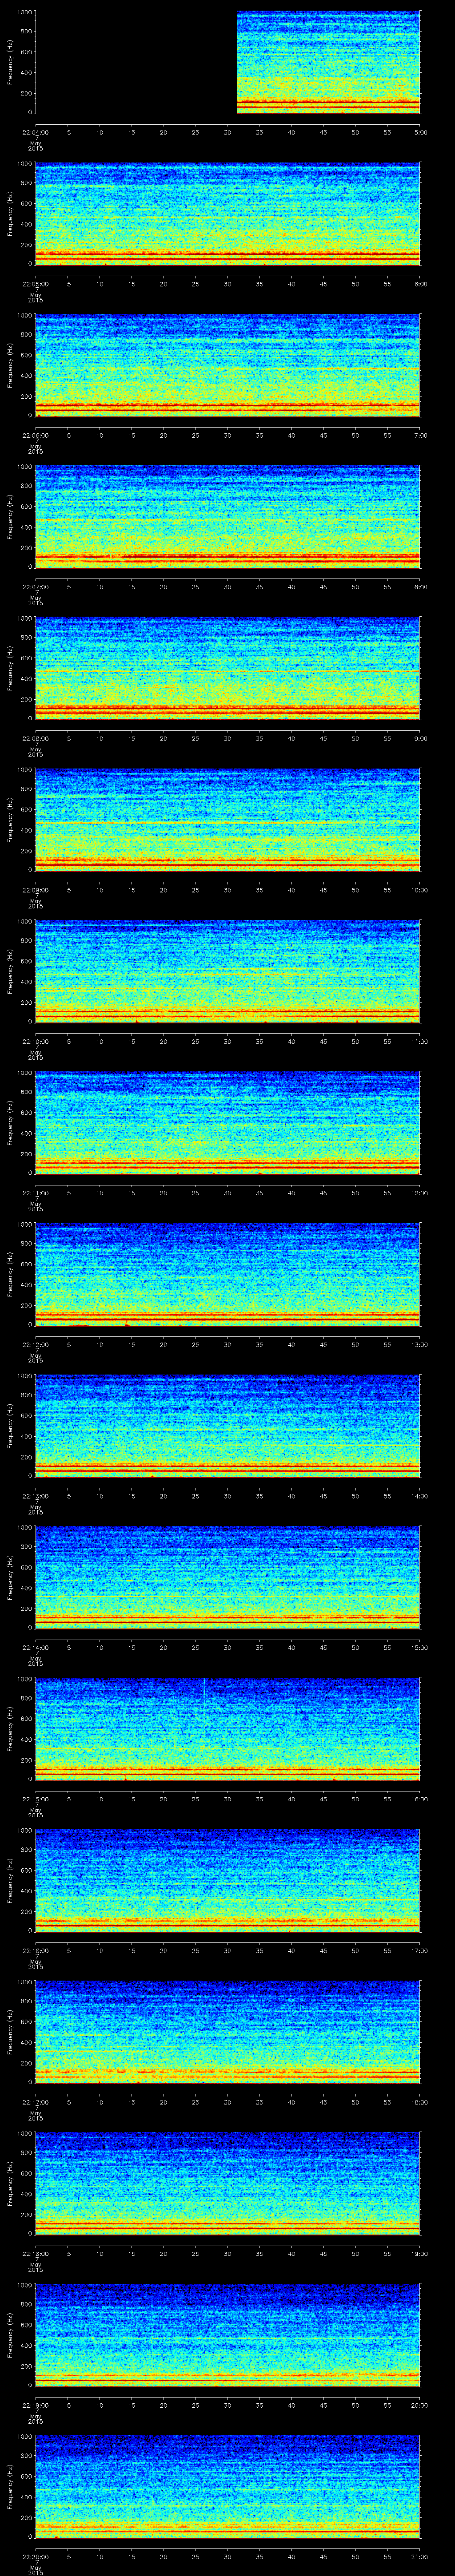The height and width of the screenshot is (2576, 455).
Task: Open the spectrogram panel beginning at 22:15:00
Action: coord(228,1728)
